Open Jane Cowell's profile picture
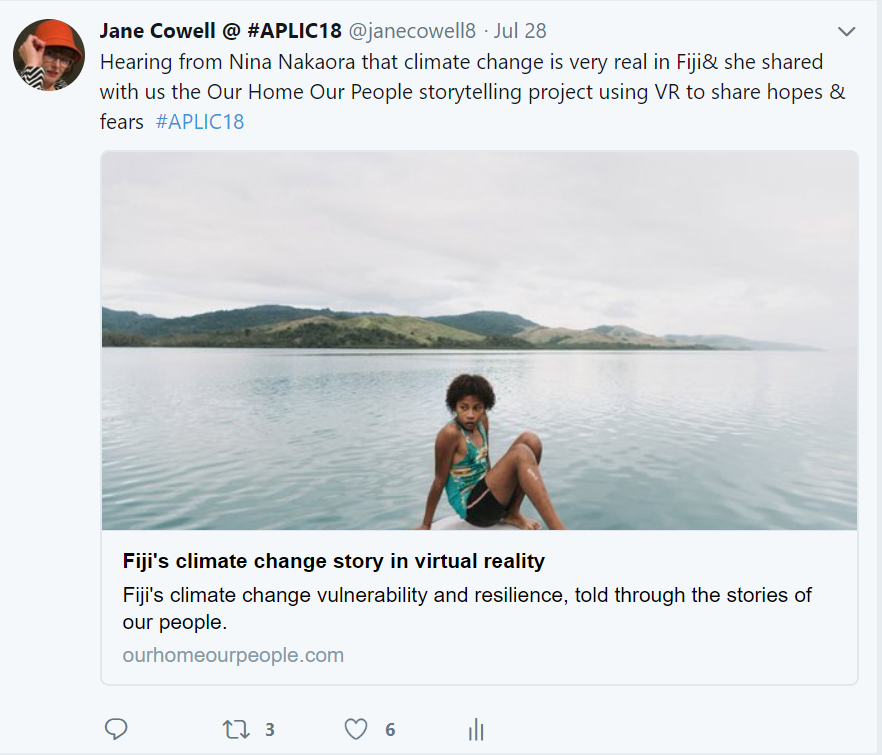The image size is (882, 755). (x=49, y=54)
